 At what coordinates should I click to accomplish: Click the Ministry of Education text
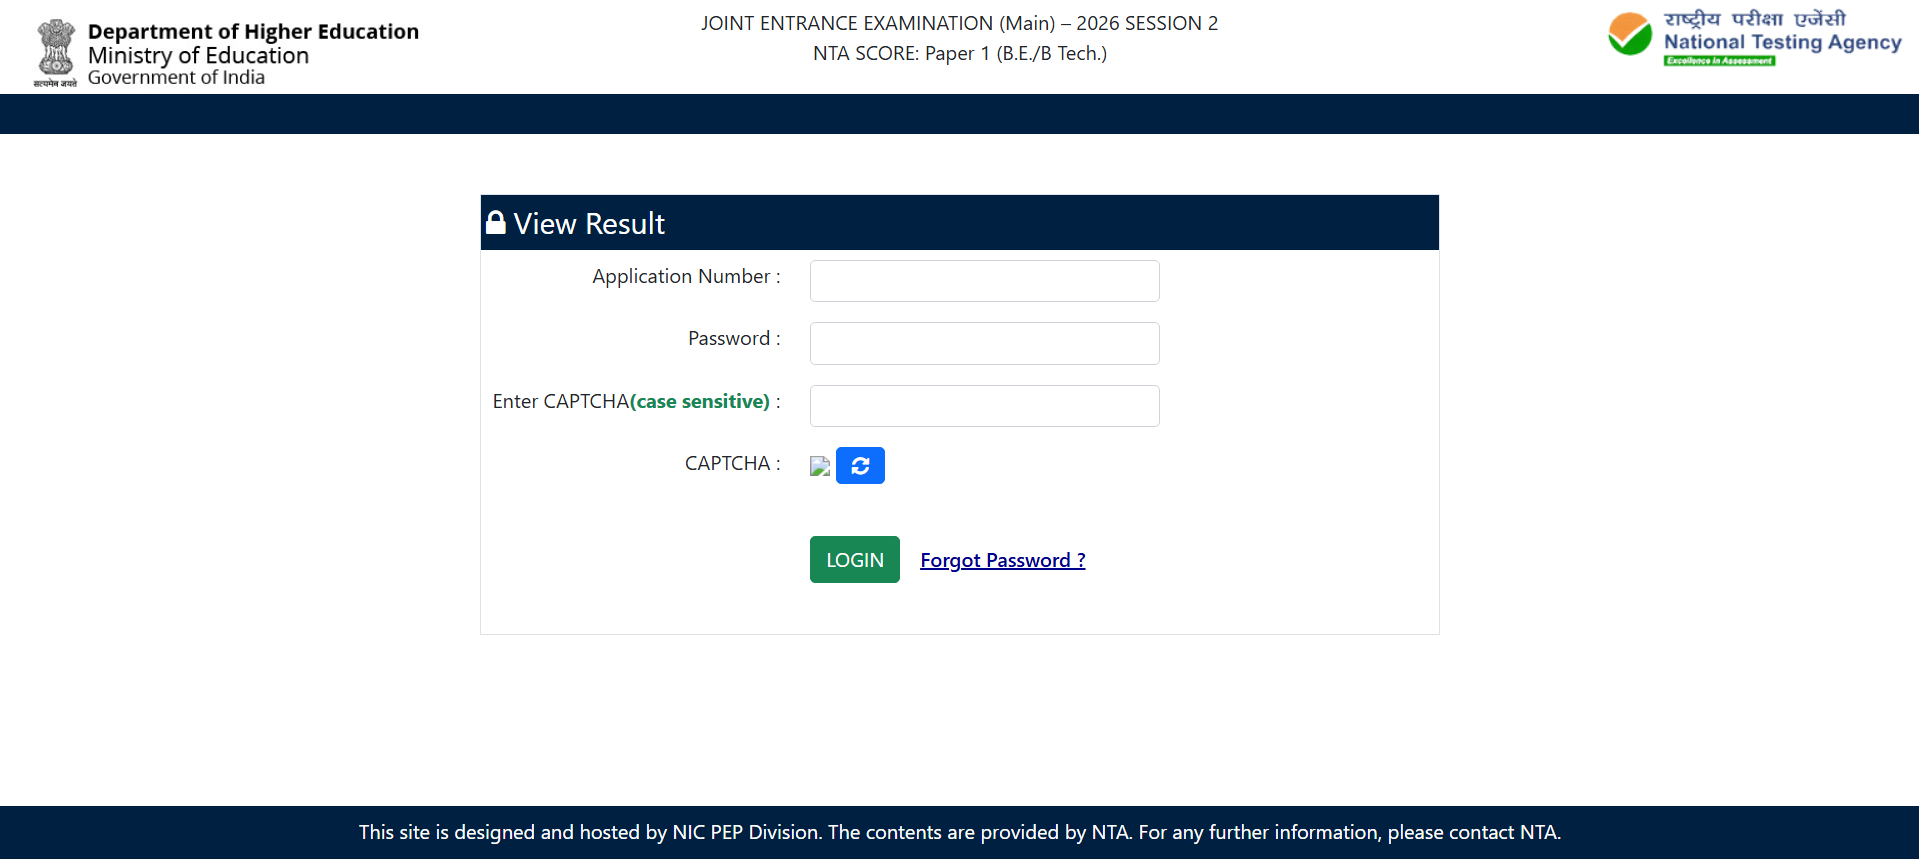(198, 56)
